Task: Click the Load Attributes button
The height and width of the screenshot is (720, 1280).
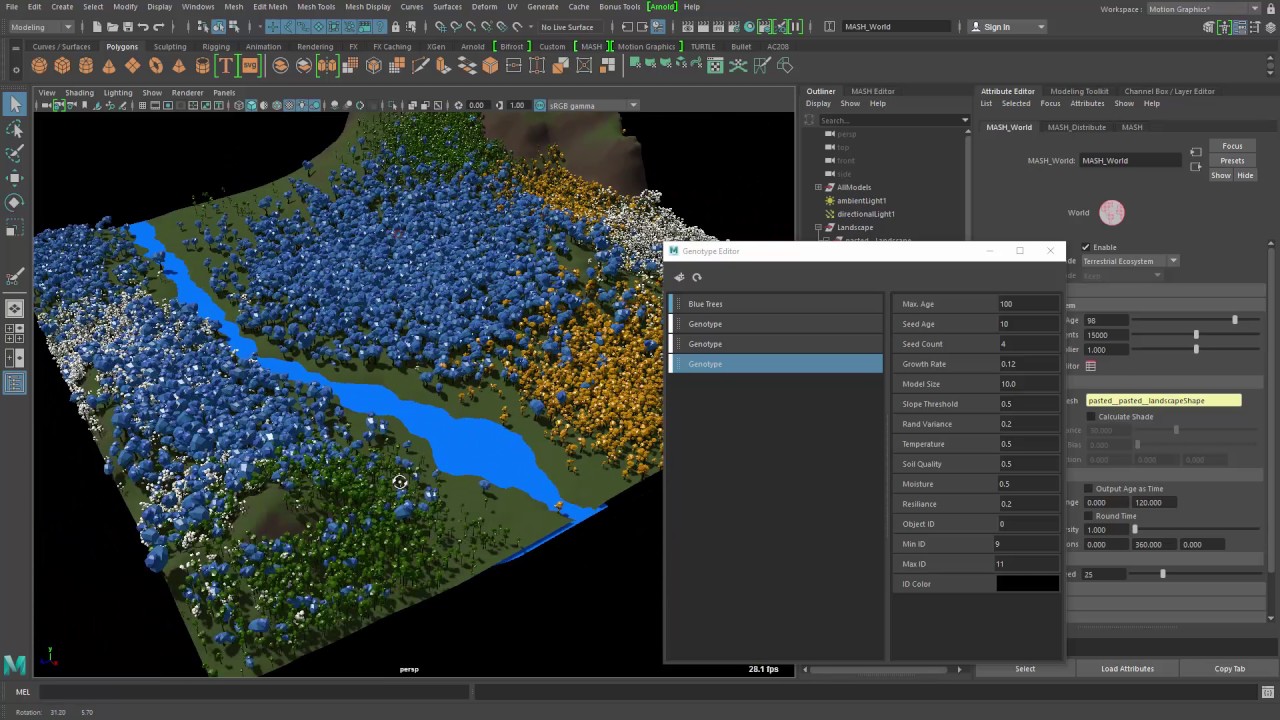Action: [1127, 669]
